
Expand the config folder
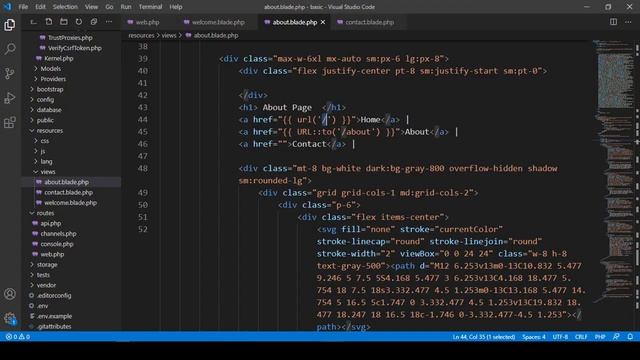tap(45, 100)
